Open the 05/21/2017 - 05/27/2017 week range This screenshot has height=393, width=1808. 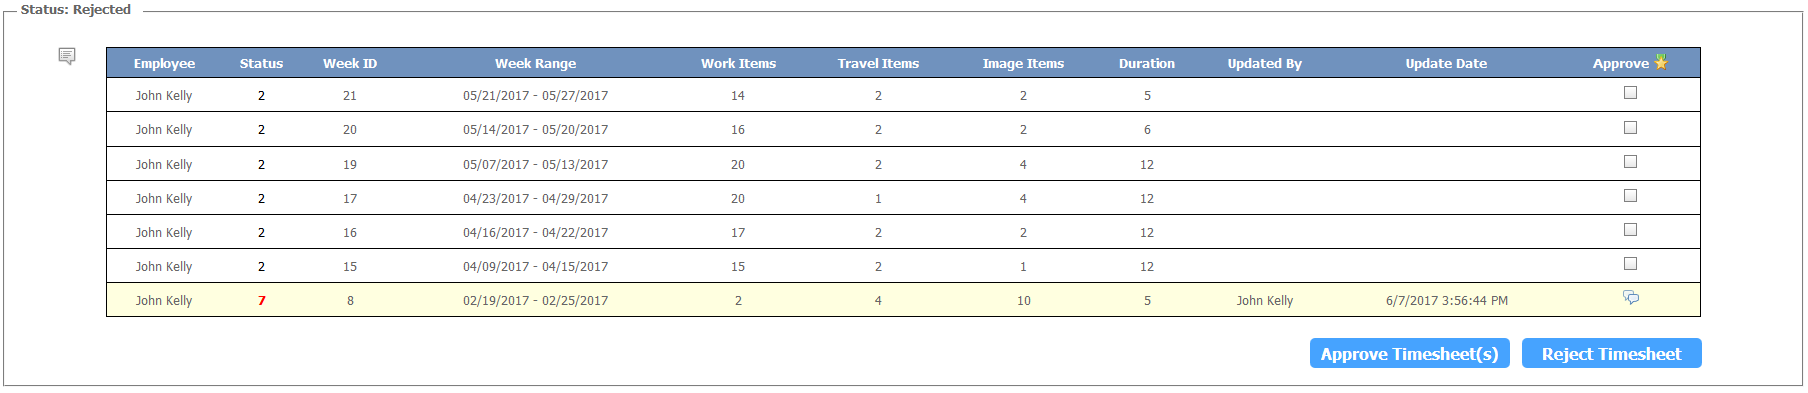pyautogui.click(x=535, y=96)
